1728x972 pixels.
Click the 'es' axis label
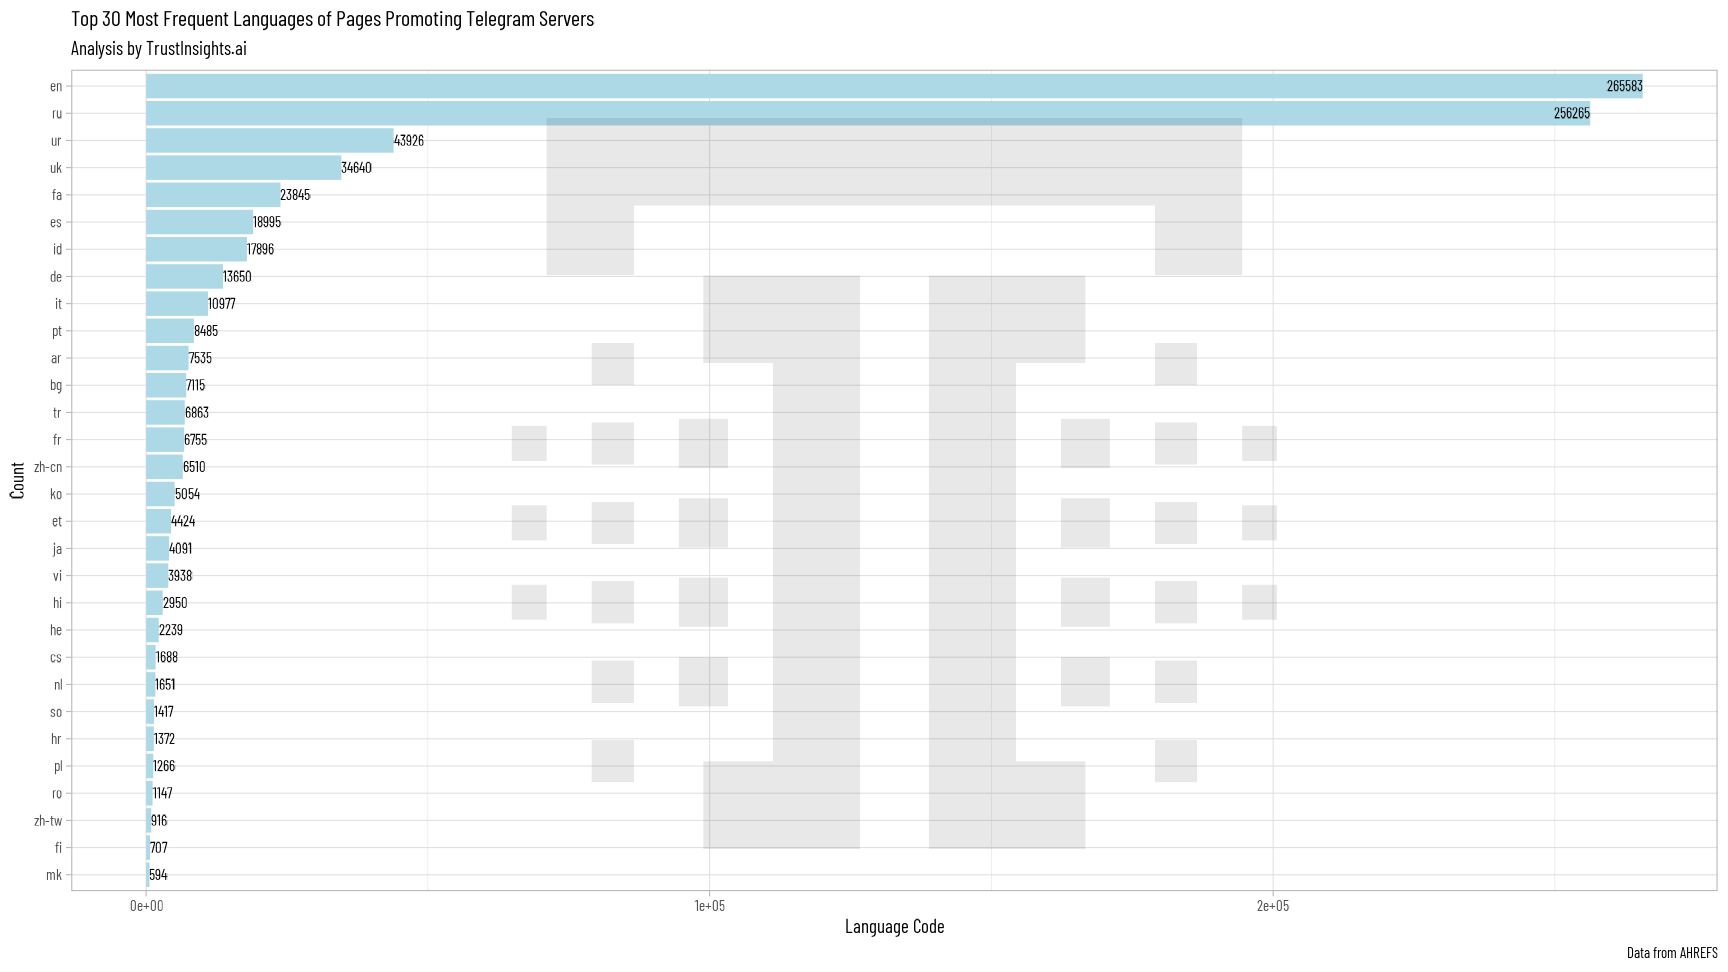coord(56,222)
